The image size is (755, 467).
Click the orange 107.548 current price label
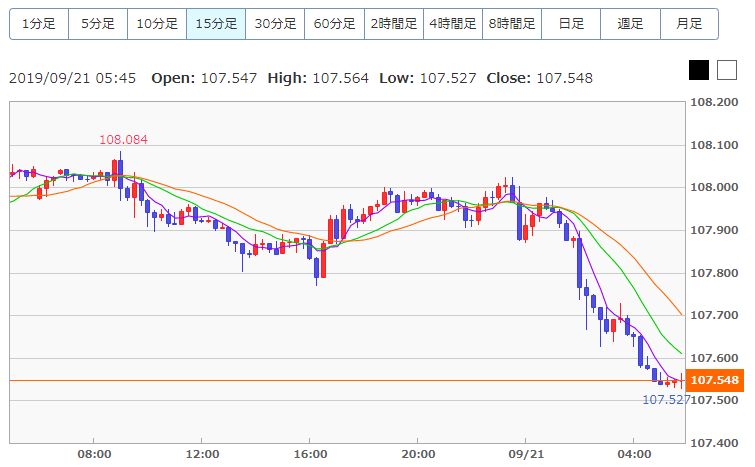pos(714,380)
